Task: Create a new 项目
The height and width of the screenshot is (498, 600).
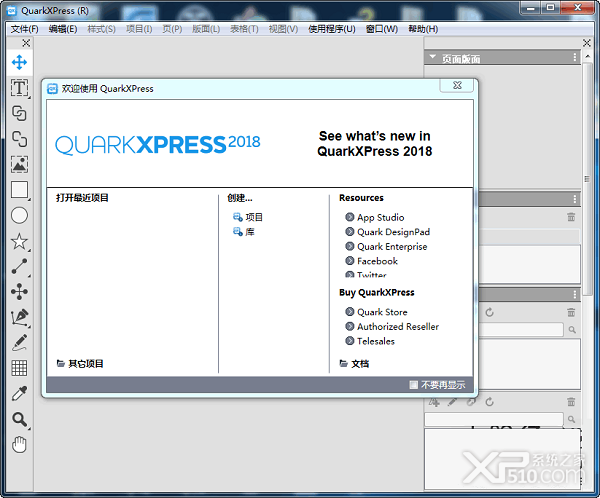Action: coord(248,217)
